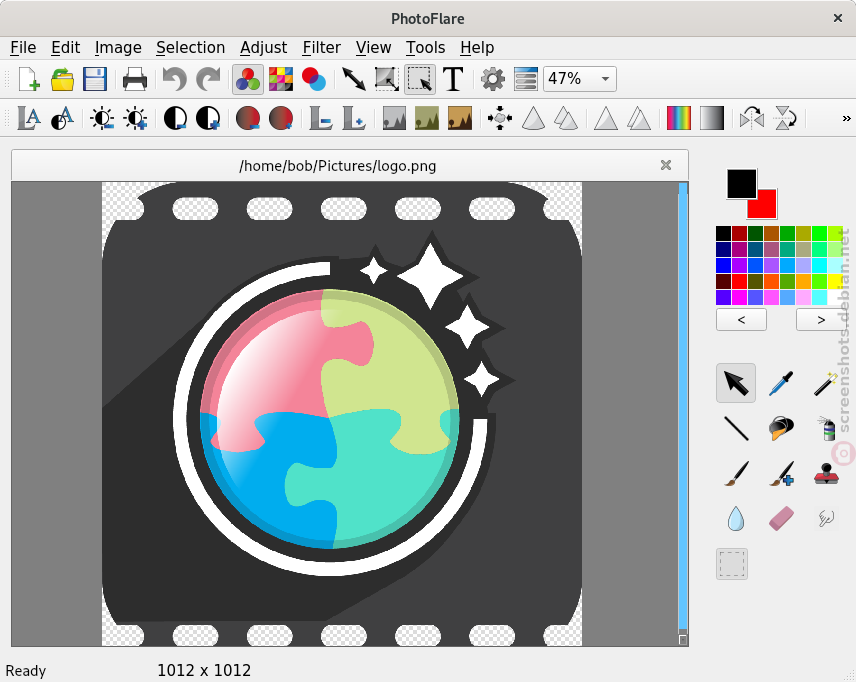Click the double flat triangles filter icon
Screen dimensions: 856x682
(x=639, y=118)
